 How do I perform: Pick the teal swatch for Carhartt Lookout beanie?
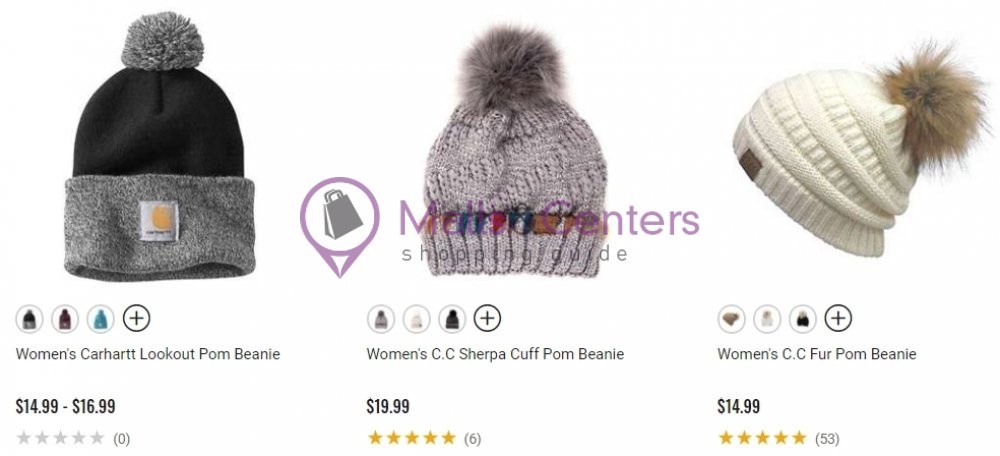coord(101,318)
